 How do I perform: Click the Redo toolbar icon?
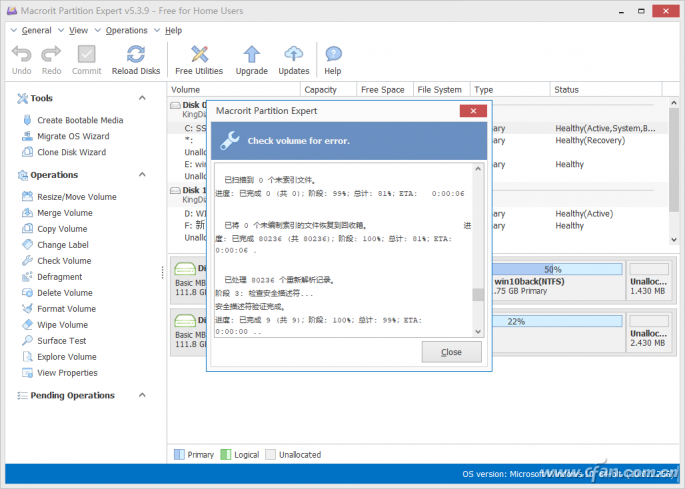tap(51, 54)
